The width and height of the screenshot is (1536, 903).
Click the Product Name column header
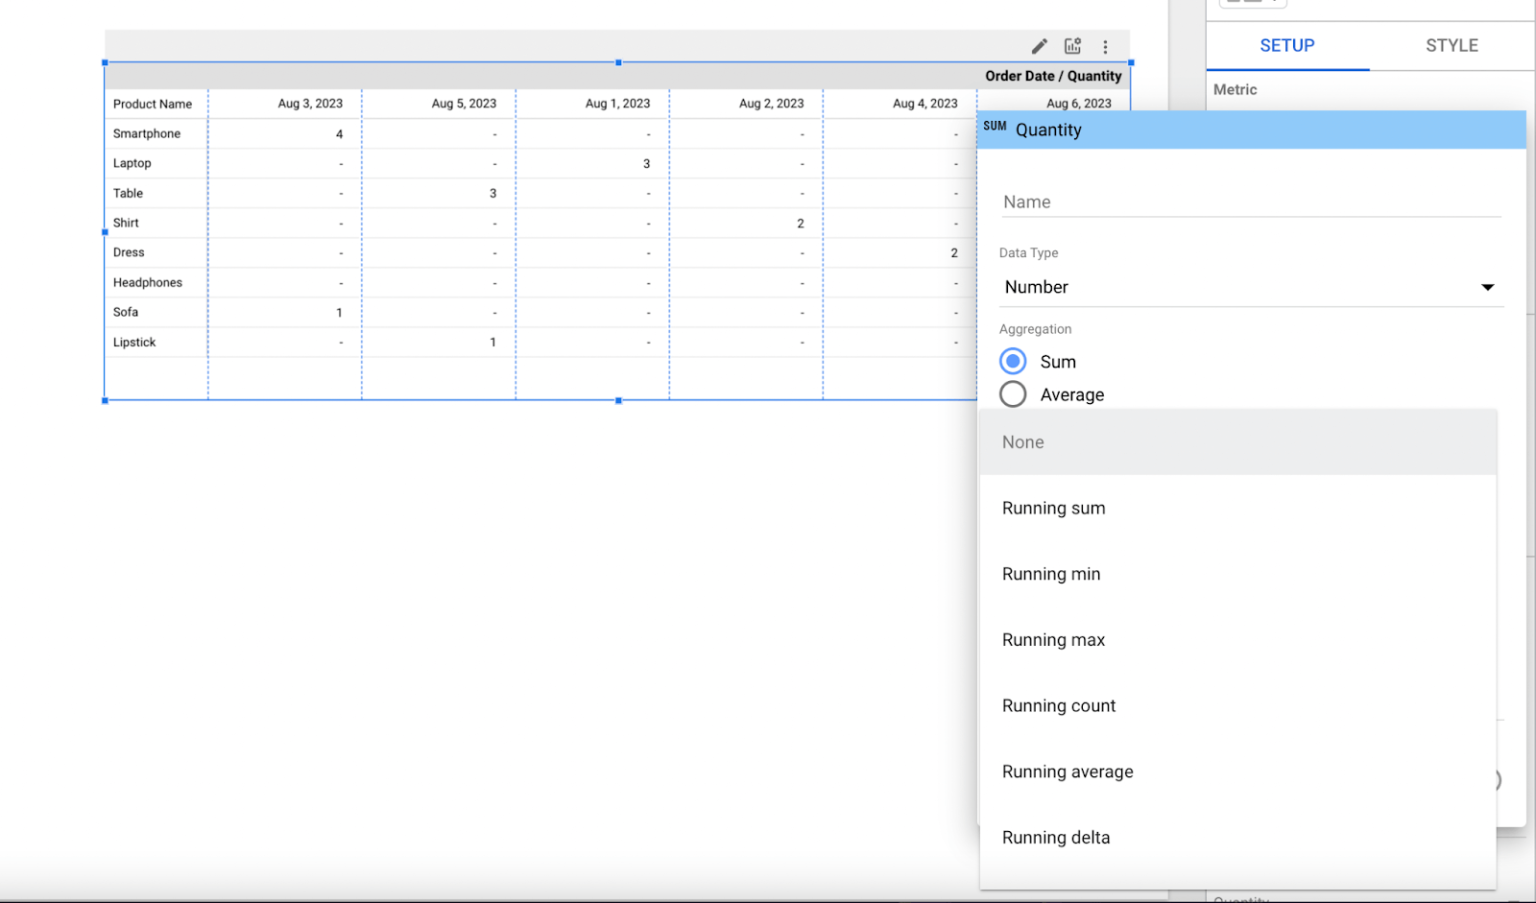point(152,103)
